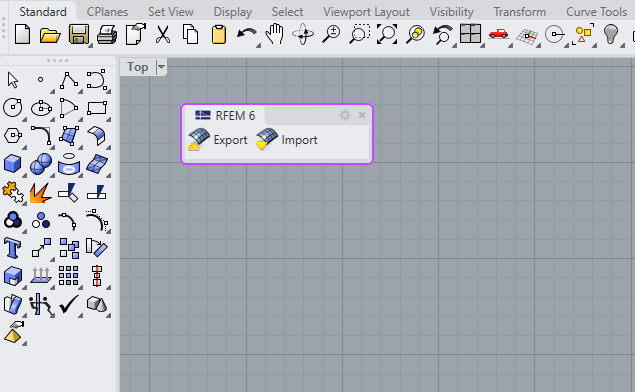Image resolution: width=635 pixels, height=392 pixels.
Task: Select the Fillet Curves tool
Action: point(41,136)
